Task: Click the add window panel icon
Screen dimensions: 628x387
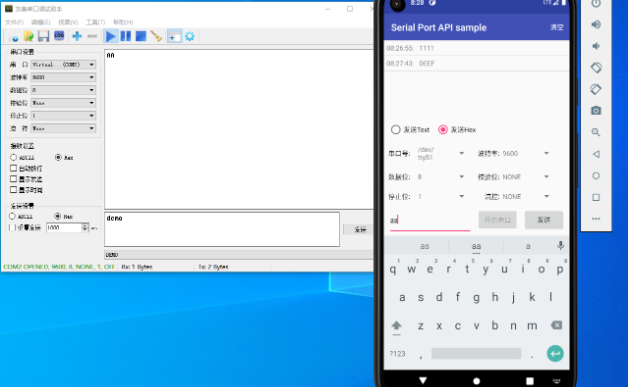Action: [174, 36]
